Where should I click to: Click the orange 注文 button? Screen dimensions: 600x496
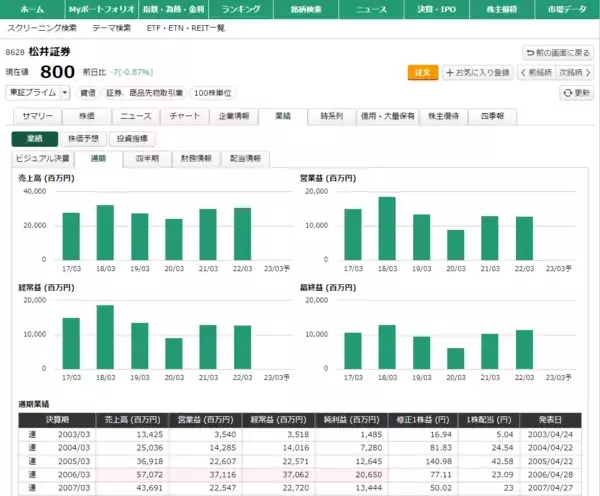coord(423,72)
